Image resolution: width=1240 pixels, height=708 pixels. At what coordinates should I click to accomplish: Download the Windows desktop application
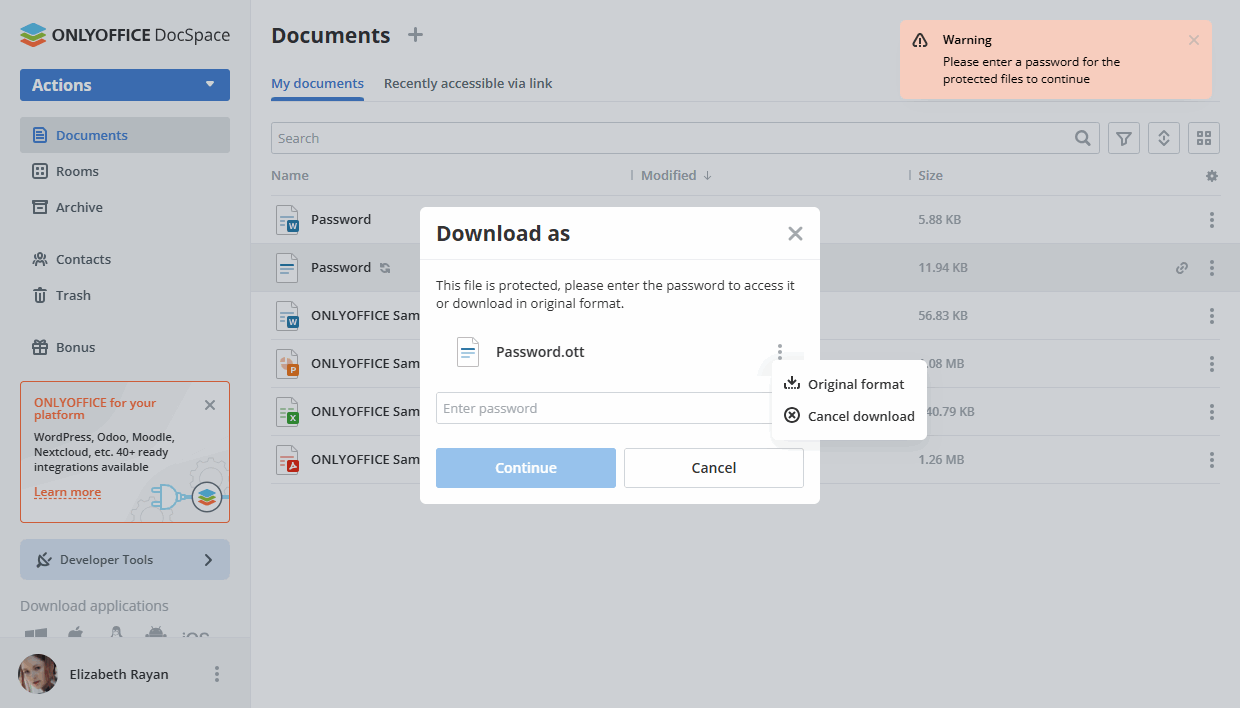point(36,634)
